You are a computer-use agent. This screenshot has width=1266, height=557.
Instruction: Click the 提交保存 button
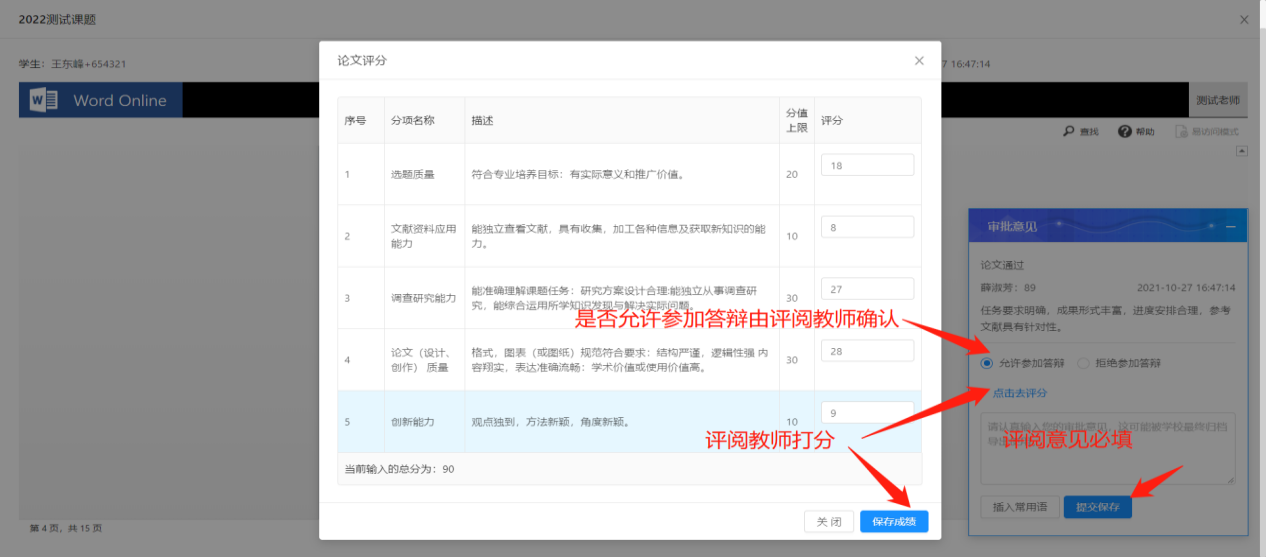tap(1097, 507)
